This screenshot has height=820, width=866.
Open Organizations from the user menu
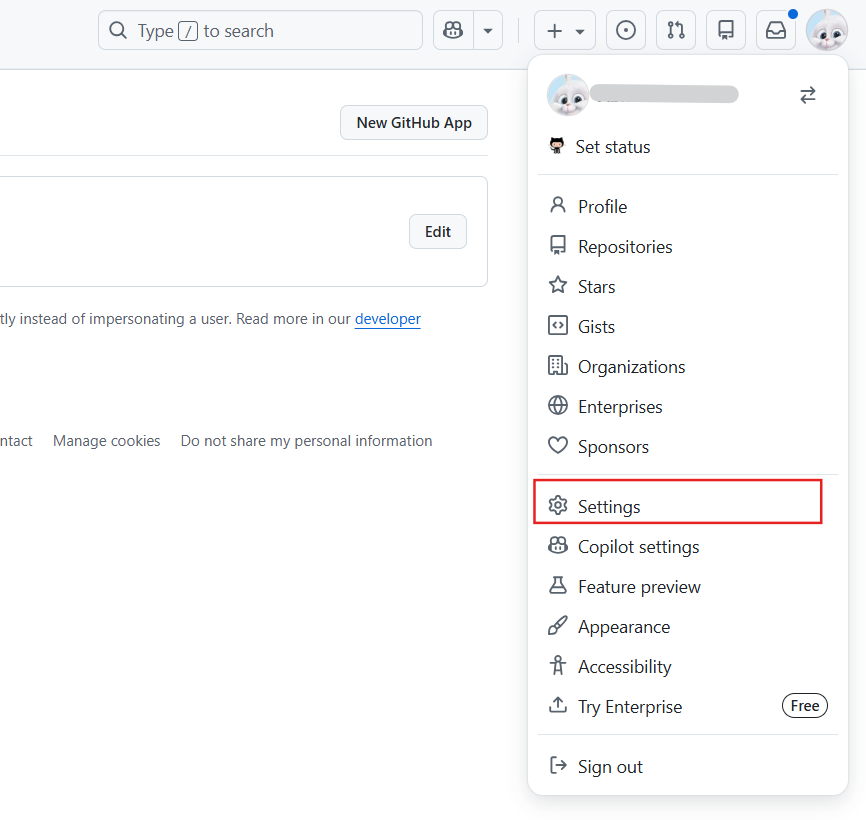tap(688, 367)
